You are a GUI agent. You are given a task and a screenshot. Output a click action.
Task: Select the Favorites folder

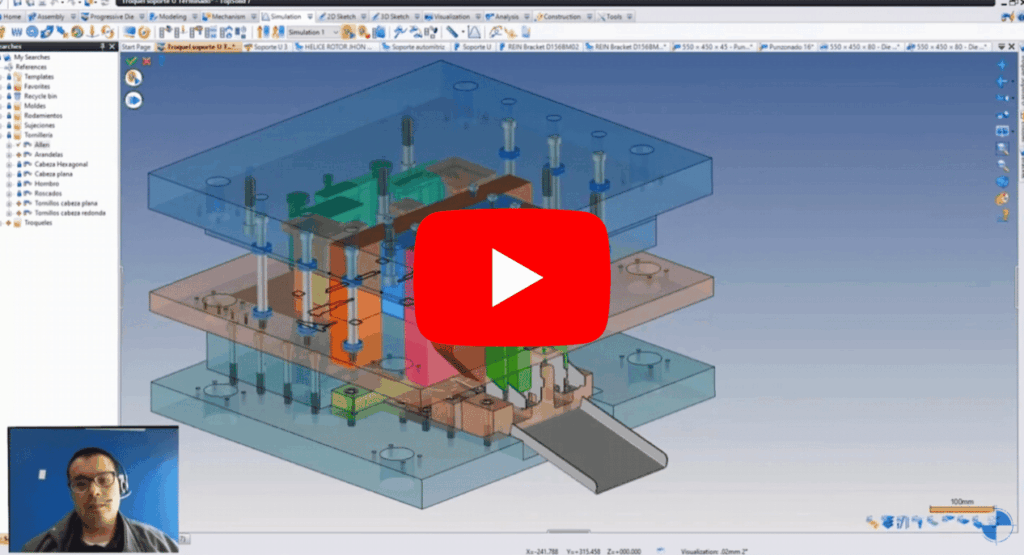[x=37, y=86]
